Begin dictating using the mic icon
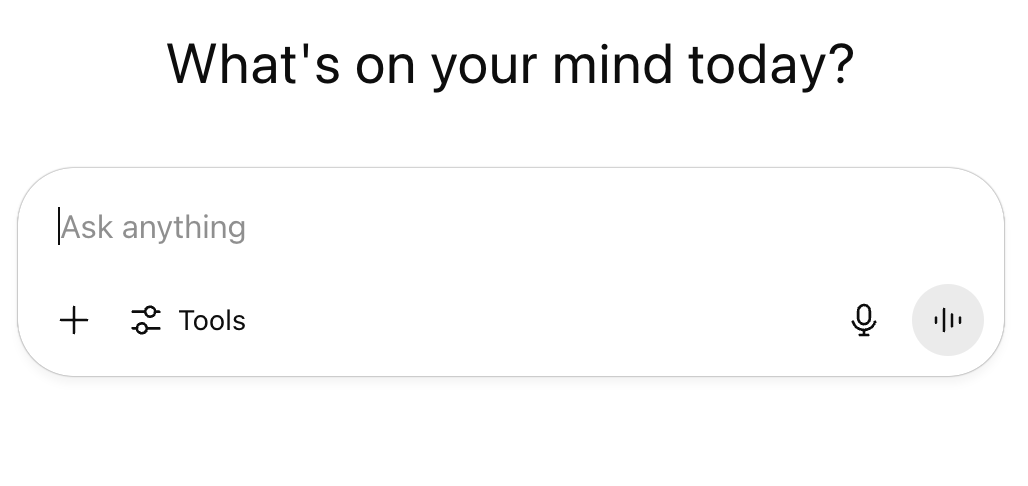This screenshot has width=1028, height=486. click(864, 321)
